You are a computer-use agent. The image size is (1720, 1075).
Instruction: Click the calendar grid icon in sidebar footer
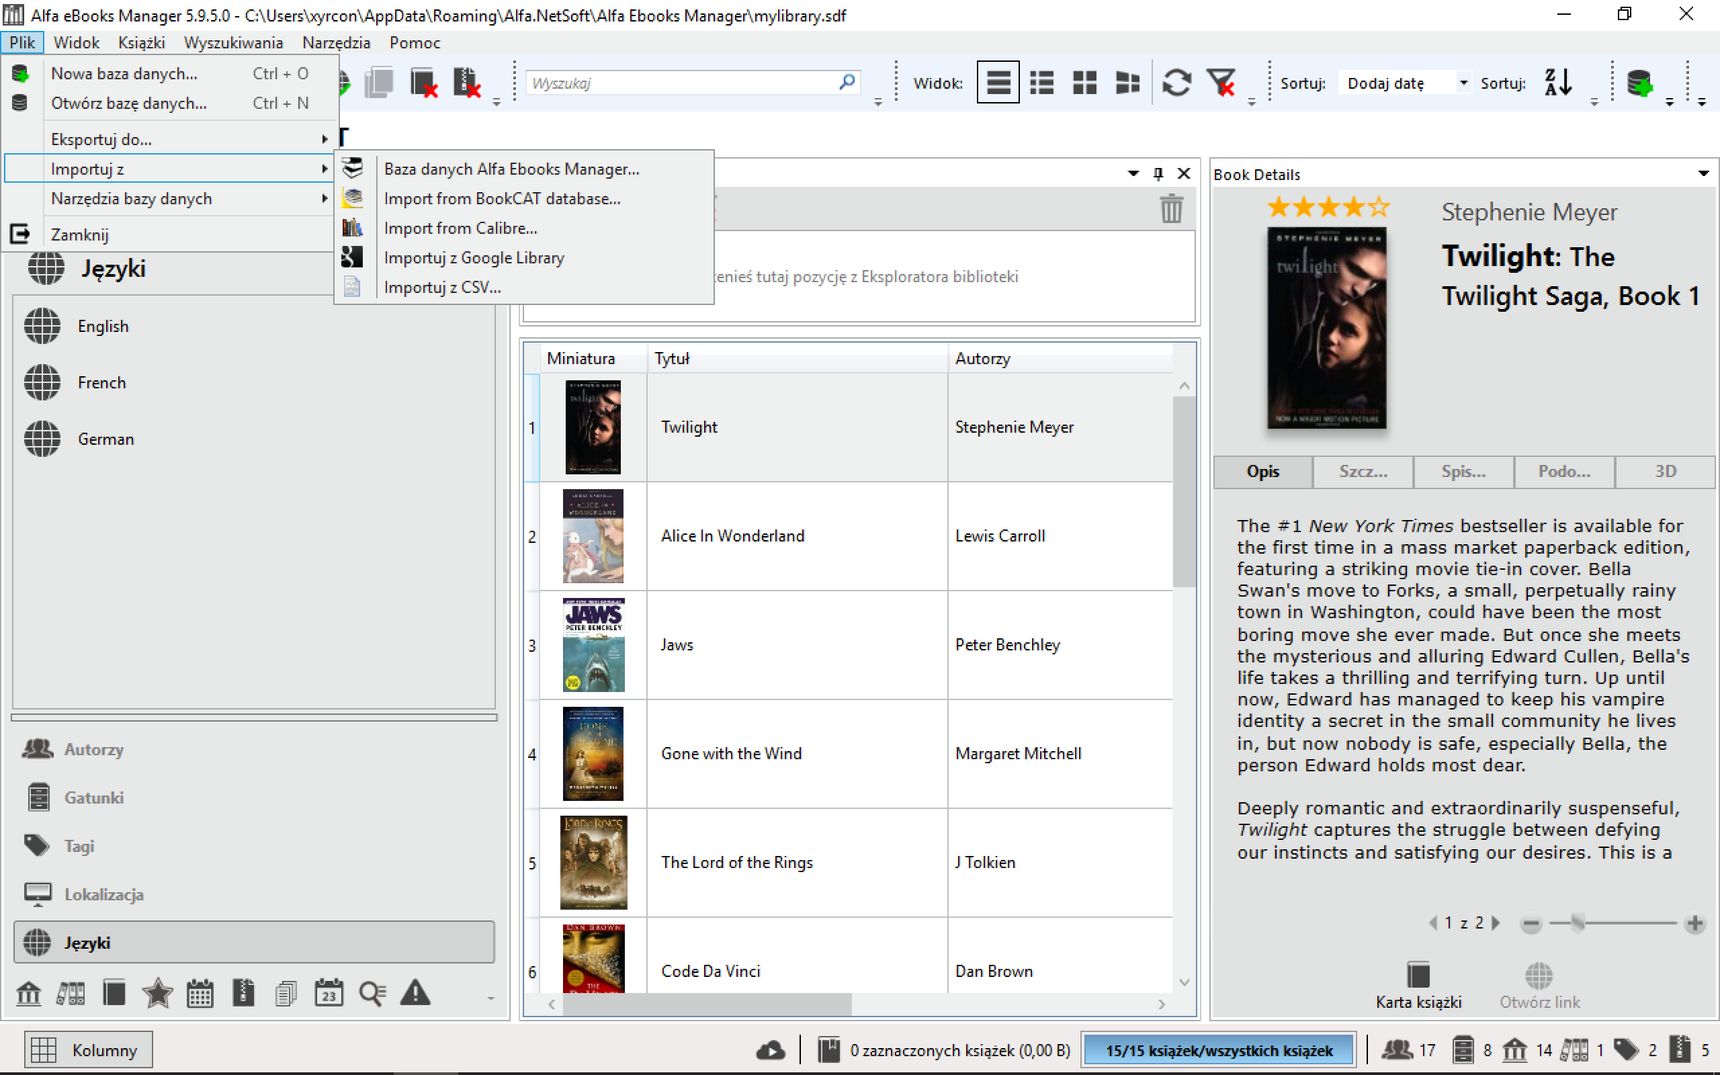[200, 993]
